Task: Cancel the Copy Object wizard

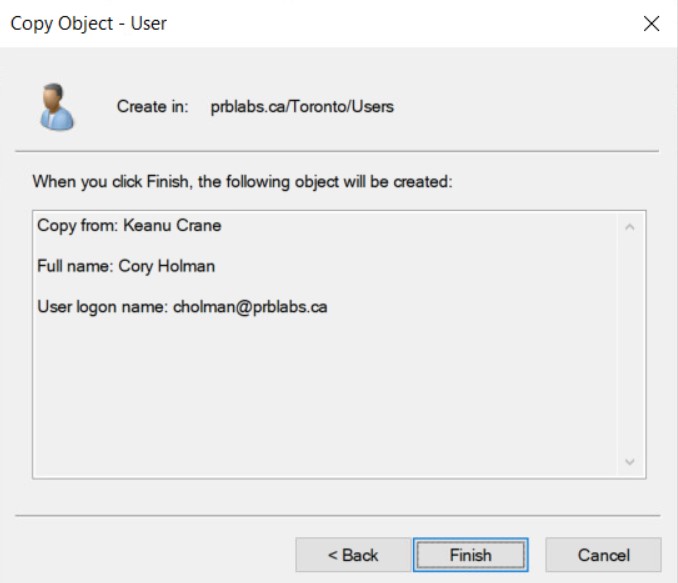Action: pyautogui.click(x=603, y=554)
